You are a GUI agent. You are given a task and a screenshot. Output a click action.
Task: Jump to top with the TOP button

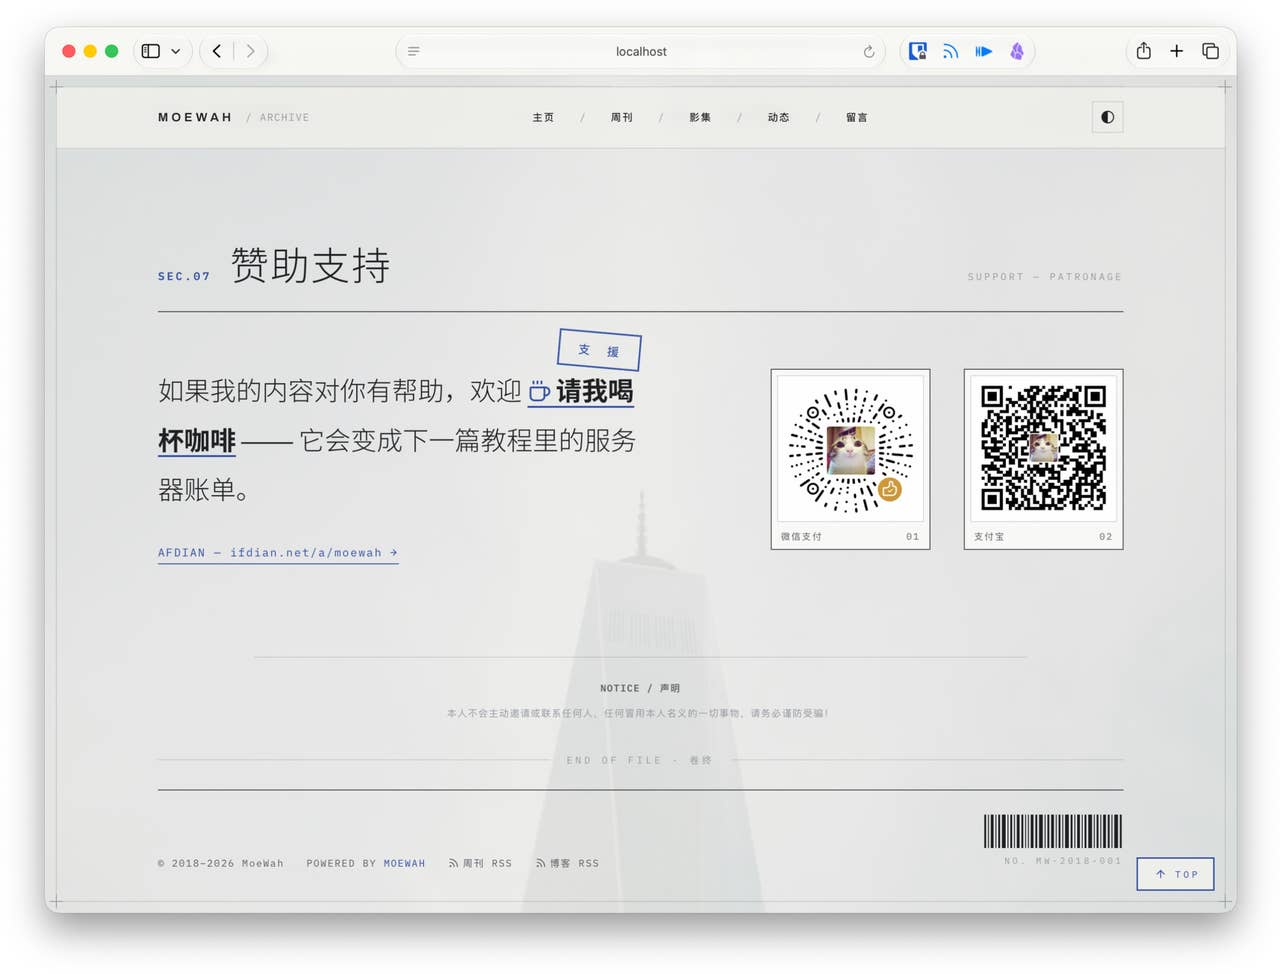coord(1175,874)
